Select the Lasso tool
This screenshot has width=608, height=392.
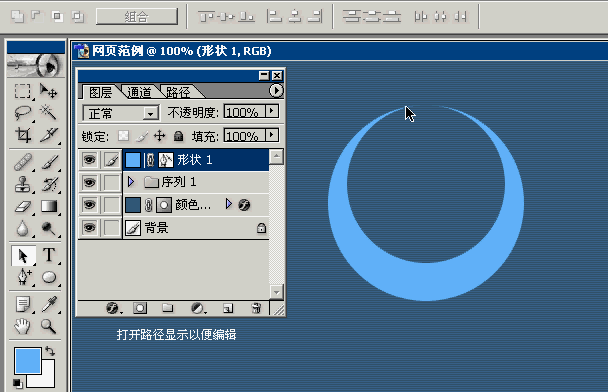(x=22, y=113)
